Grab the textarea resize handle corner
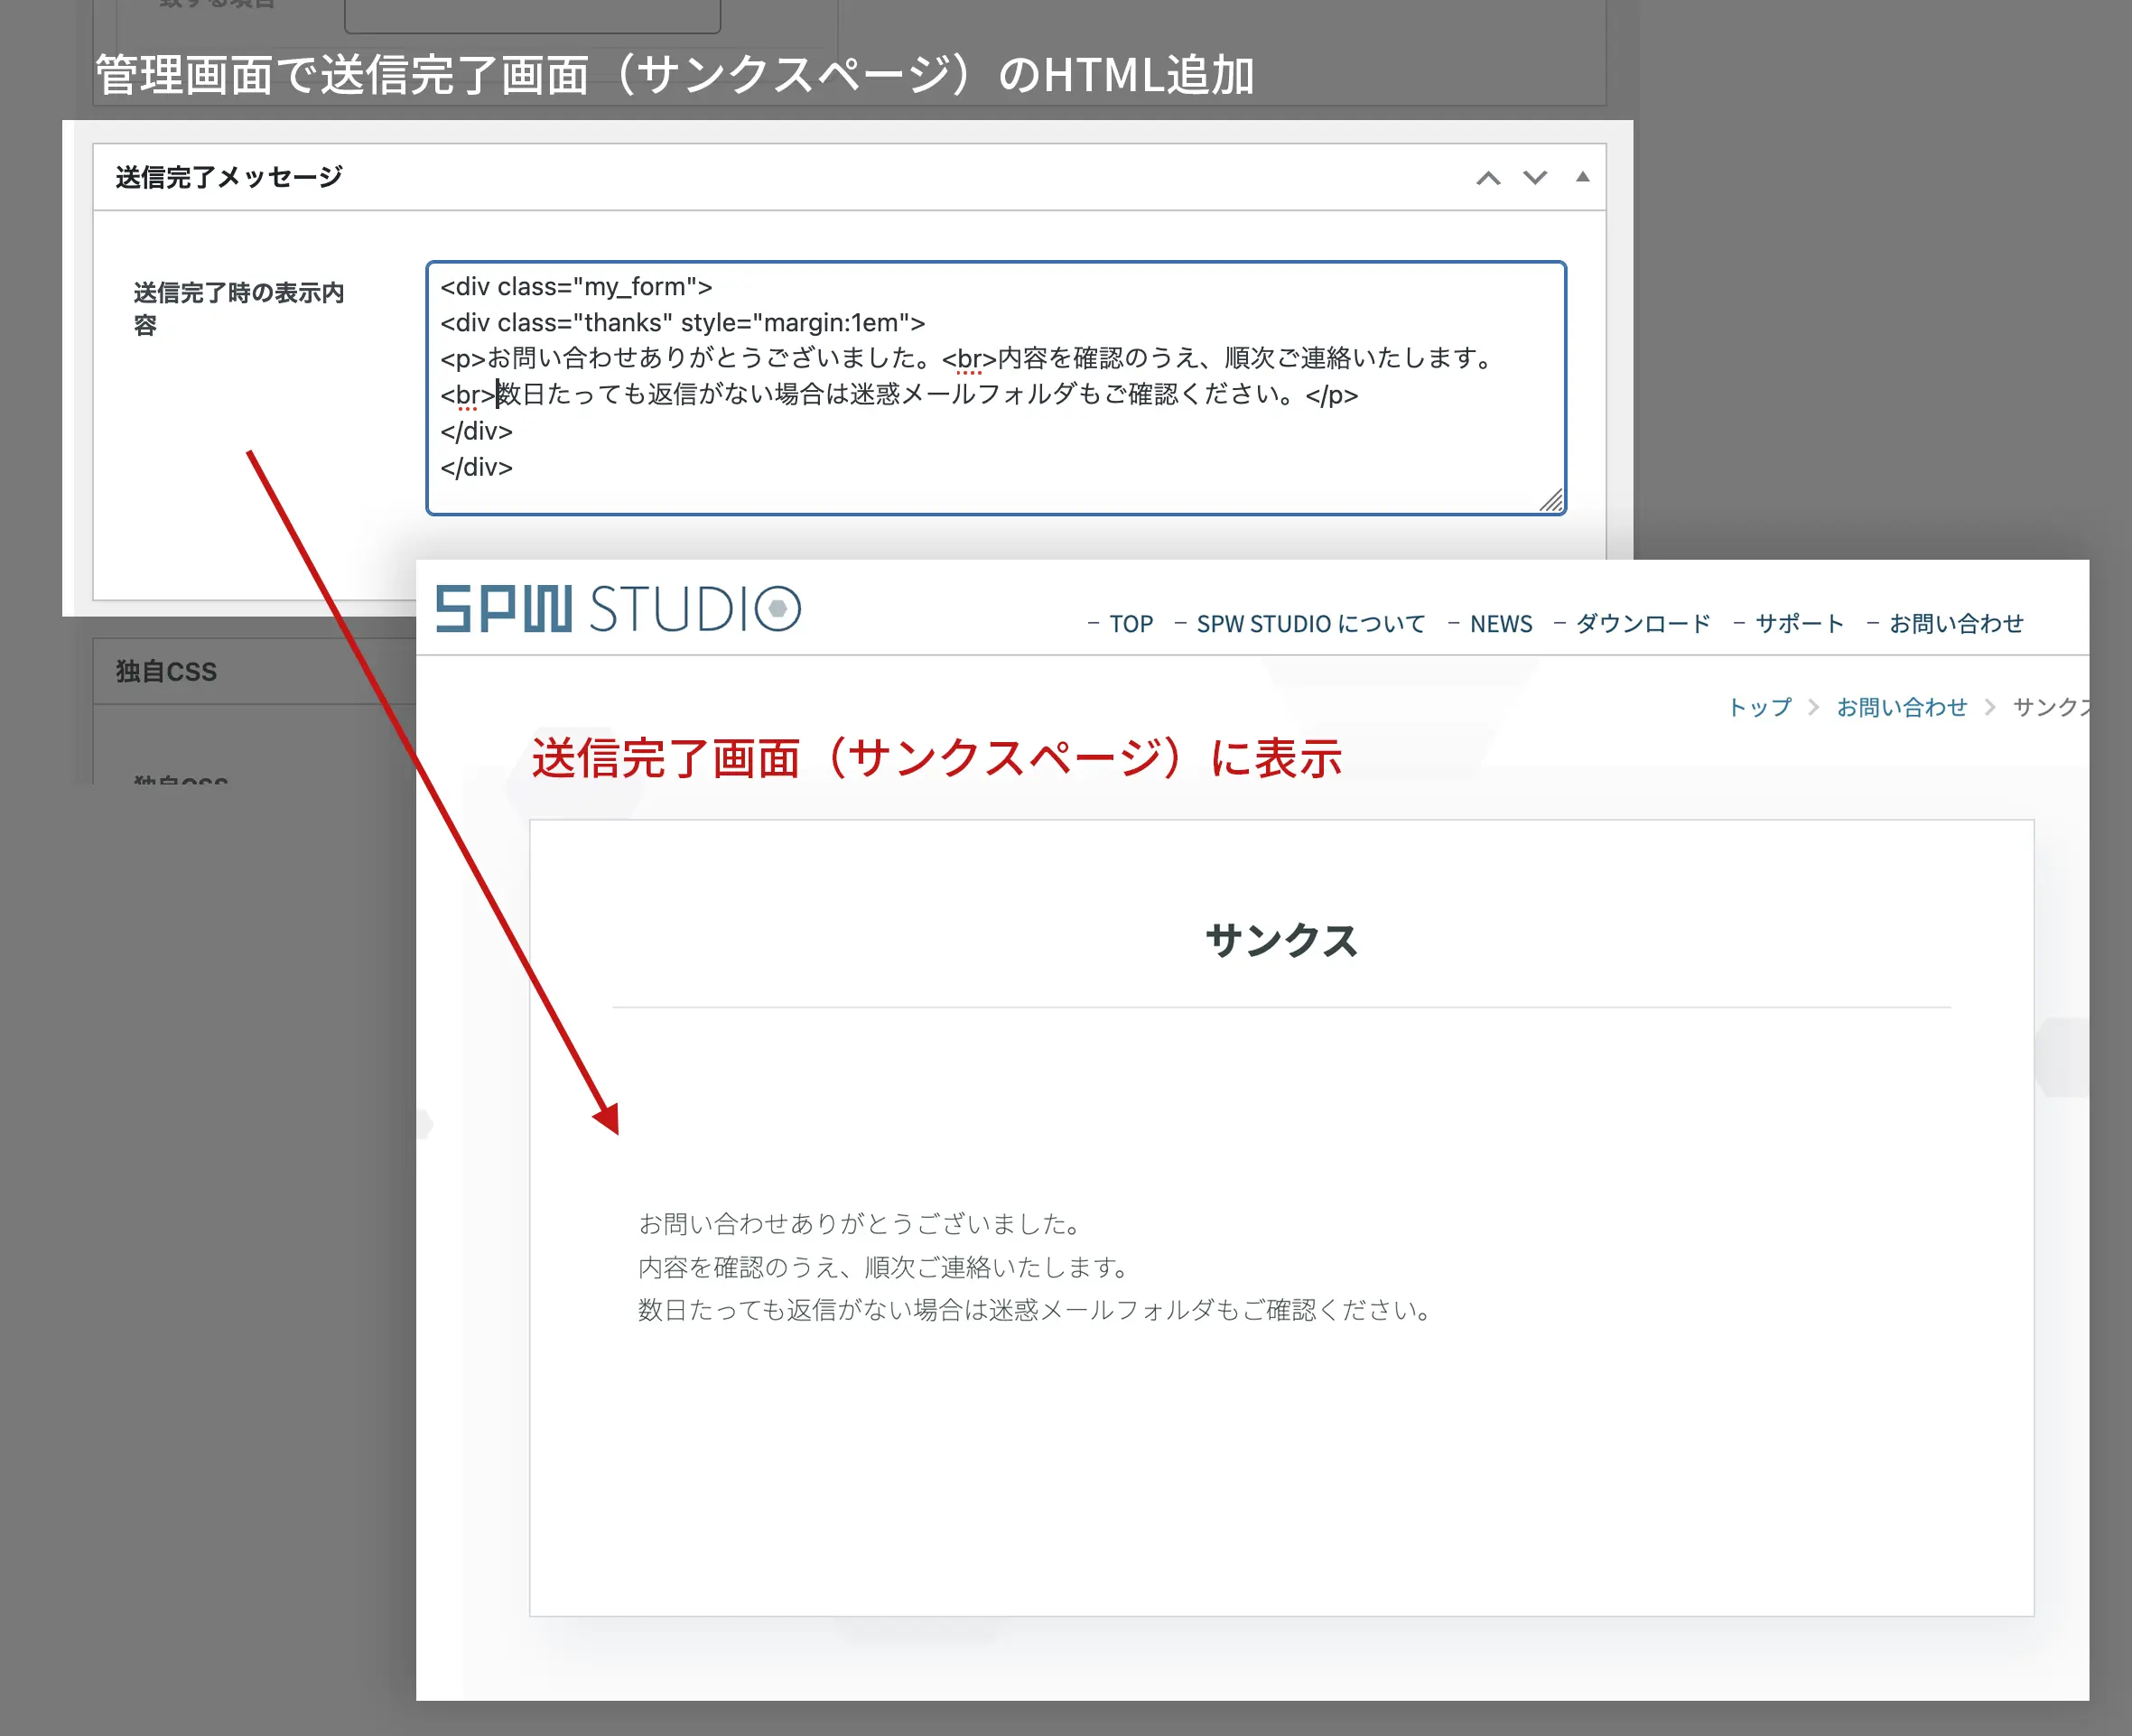 pyautogui.click(x=1551, y=501)
